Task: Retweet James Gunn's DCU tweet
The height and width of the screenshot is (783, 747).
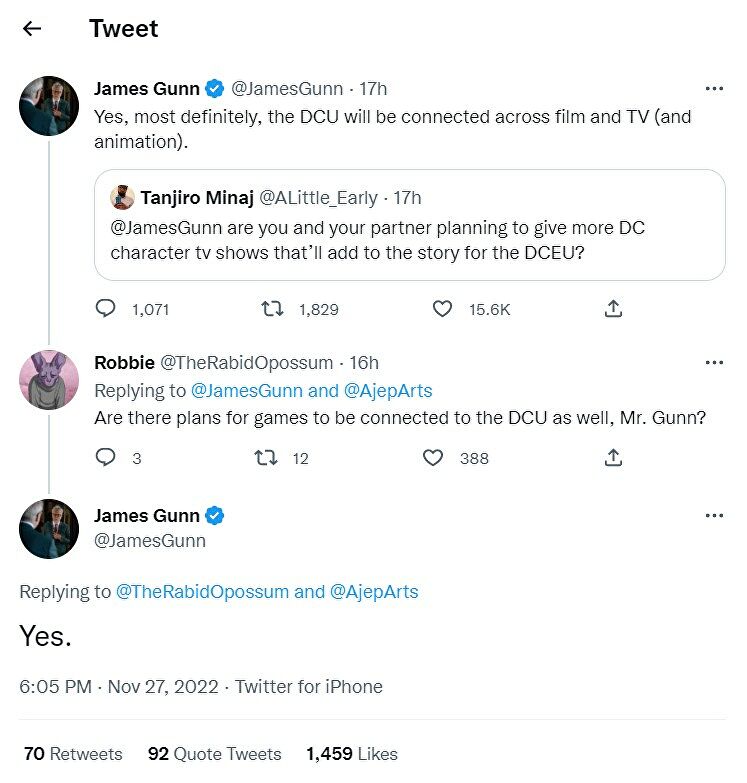Action: (x=271, y=309)
